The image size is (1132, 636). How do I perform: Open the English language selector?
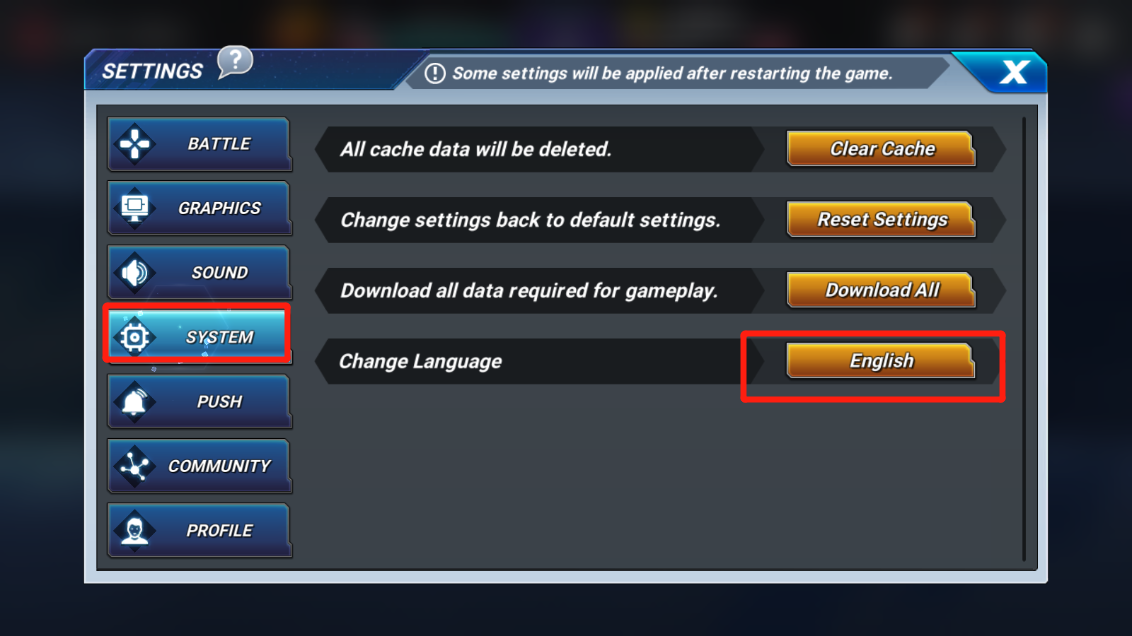click(881, 361)
